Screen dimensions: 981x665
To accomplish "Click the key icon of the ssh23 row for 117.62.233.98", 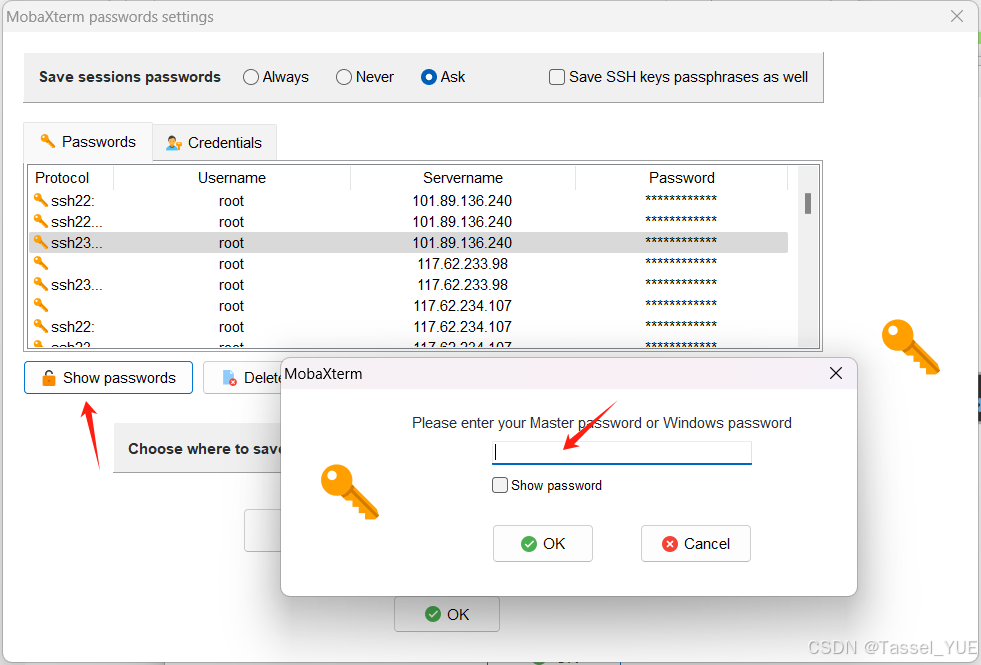I will 41,284.
